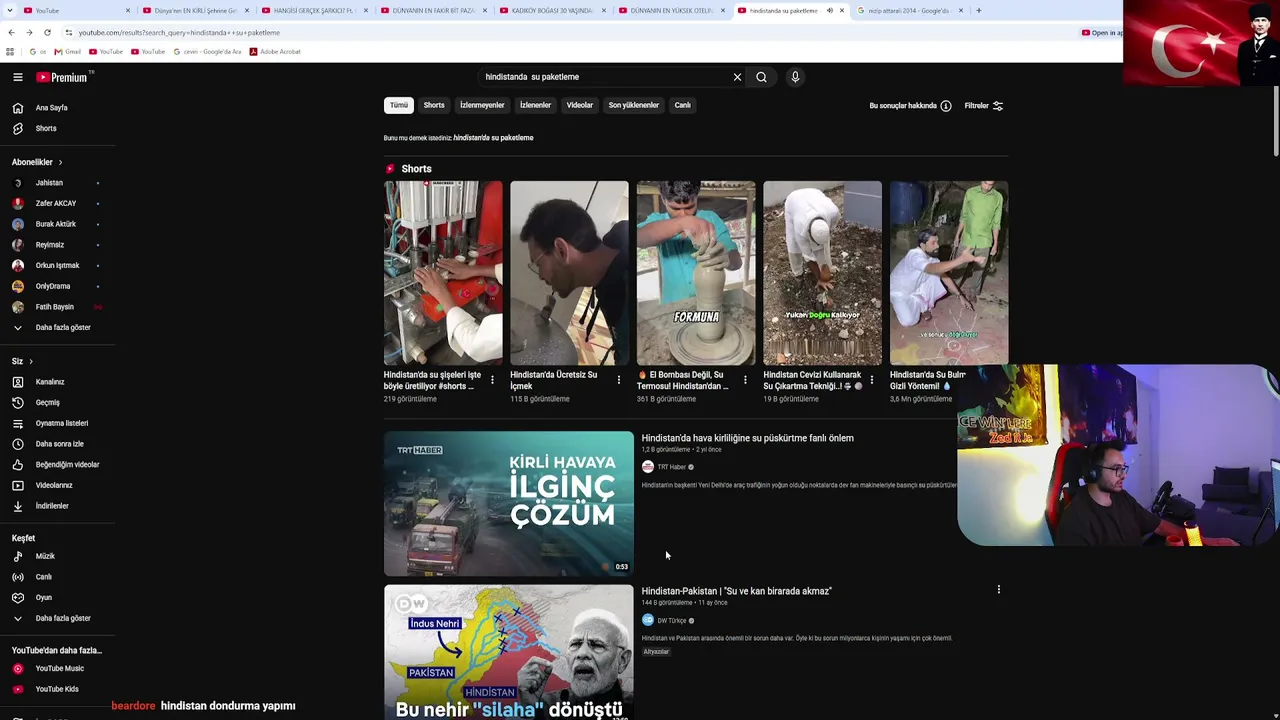Open the Shorts icon in sidebar

pyautogui.click(x=18, y=129)
